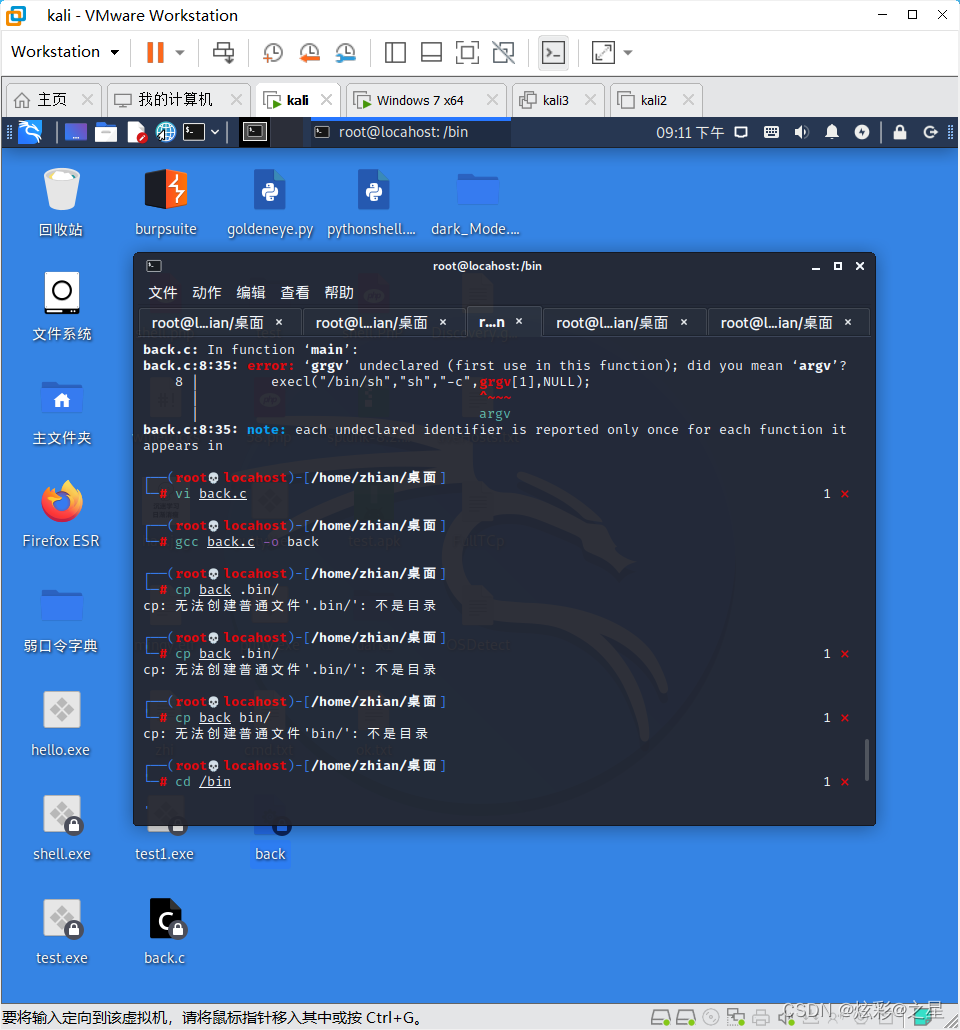Select the pythonshell desktop file
Image resolution: width=960 pixels, height=1030 pixels.
click(x=372, y=202)
